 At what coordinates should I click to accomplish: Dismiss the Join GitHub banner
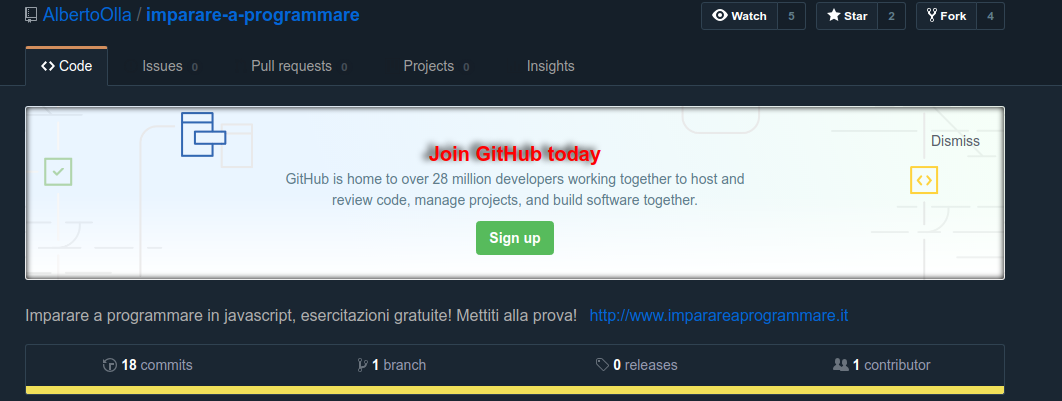(x=955, y=142)
